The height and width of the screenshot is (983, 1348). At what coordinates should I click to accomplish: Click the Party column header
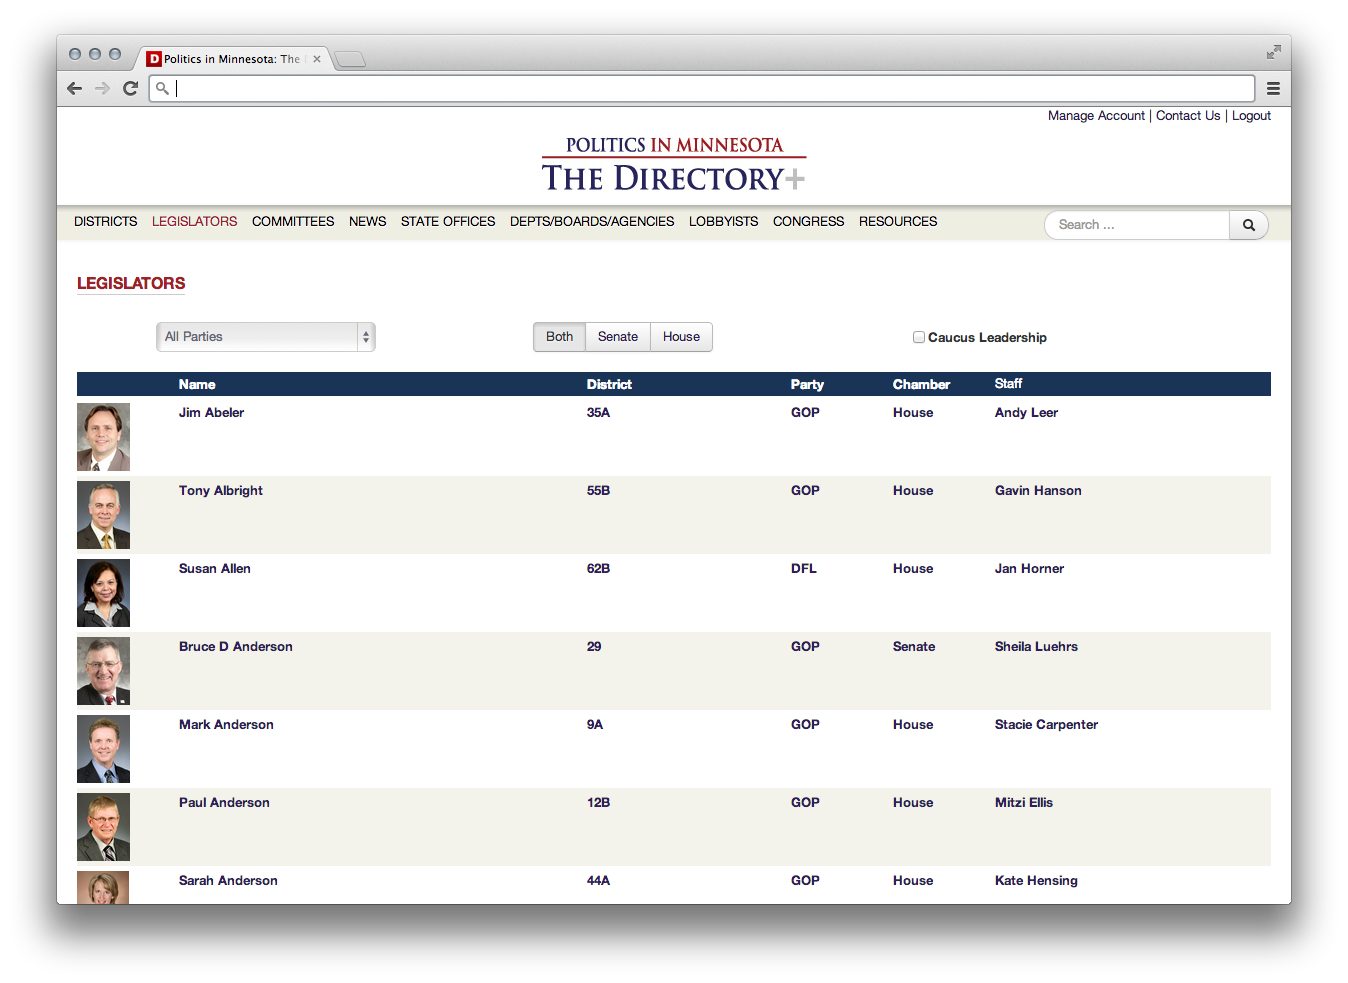click(x=807, y=384)
